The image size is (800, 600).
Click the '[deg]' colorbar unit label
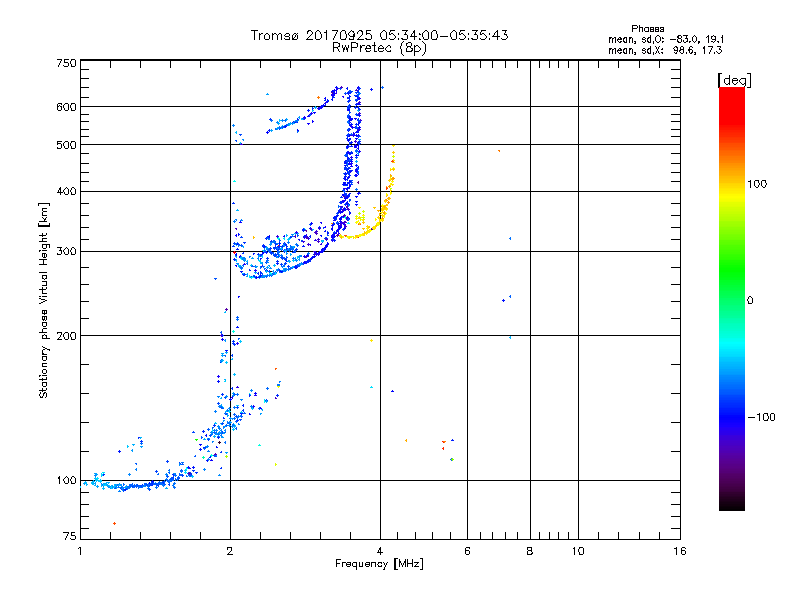[x=734, y=80]
